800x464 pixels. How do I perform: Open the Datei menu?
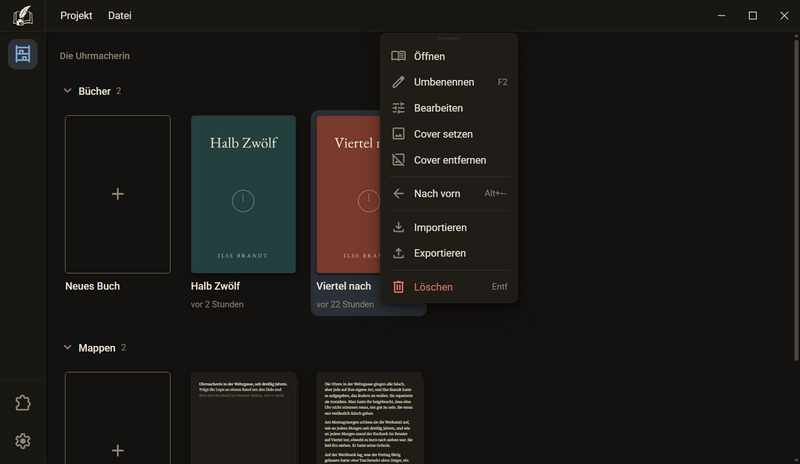[x=120, y=16]
